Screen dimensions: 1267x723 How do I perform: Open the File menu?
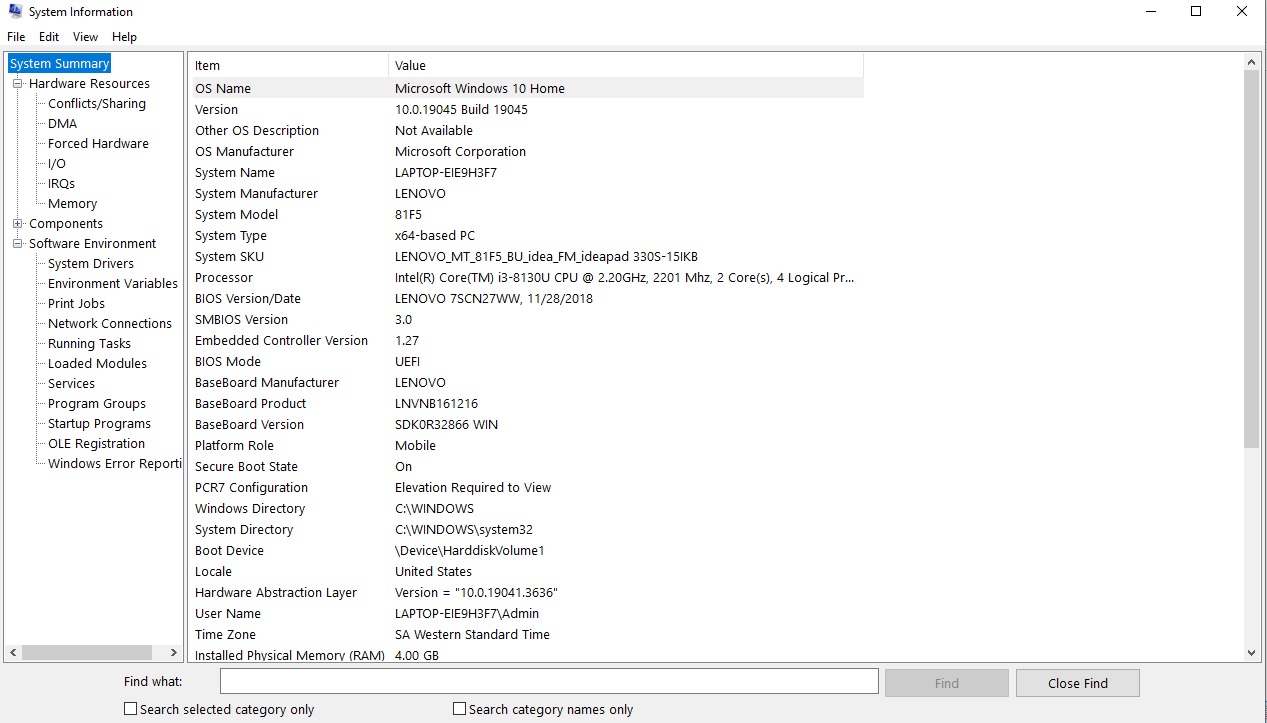(x=16, y=37)
